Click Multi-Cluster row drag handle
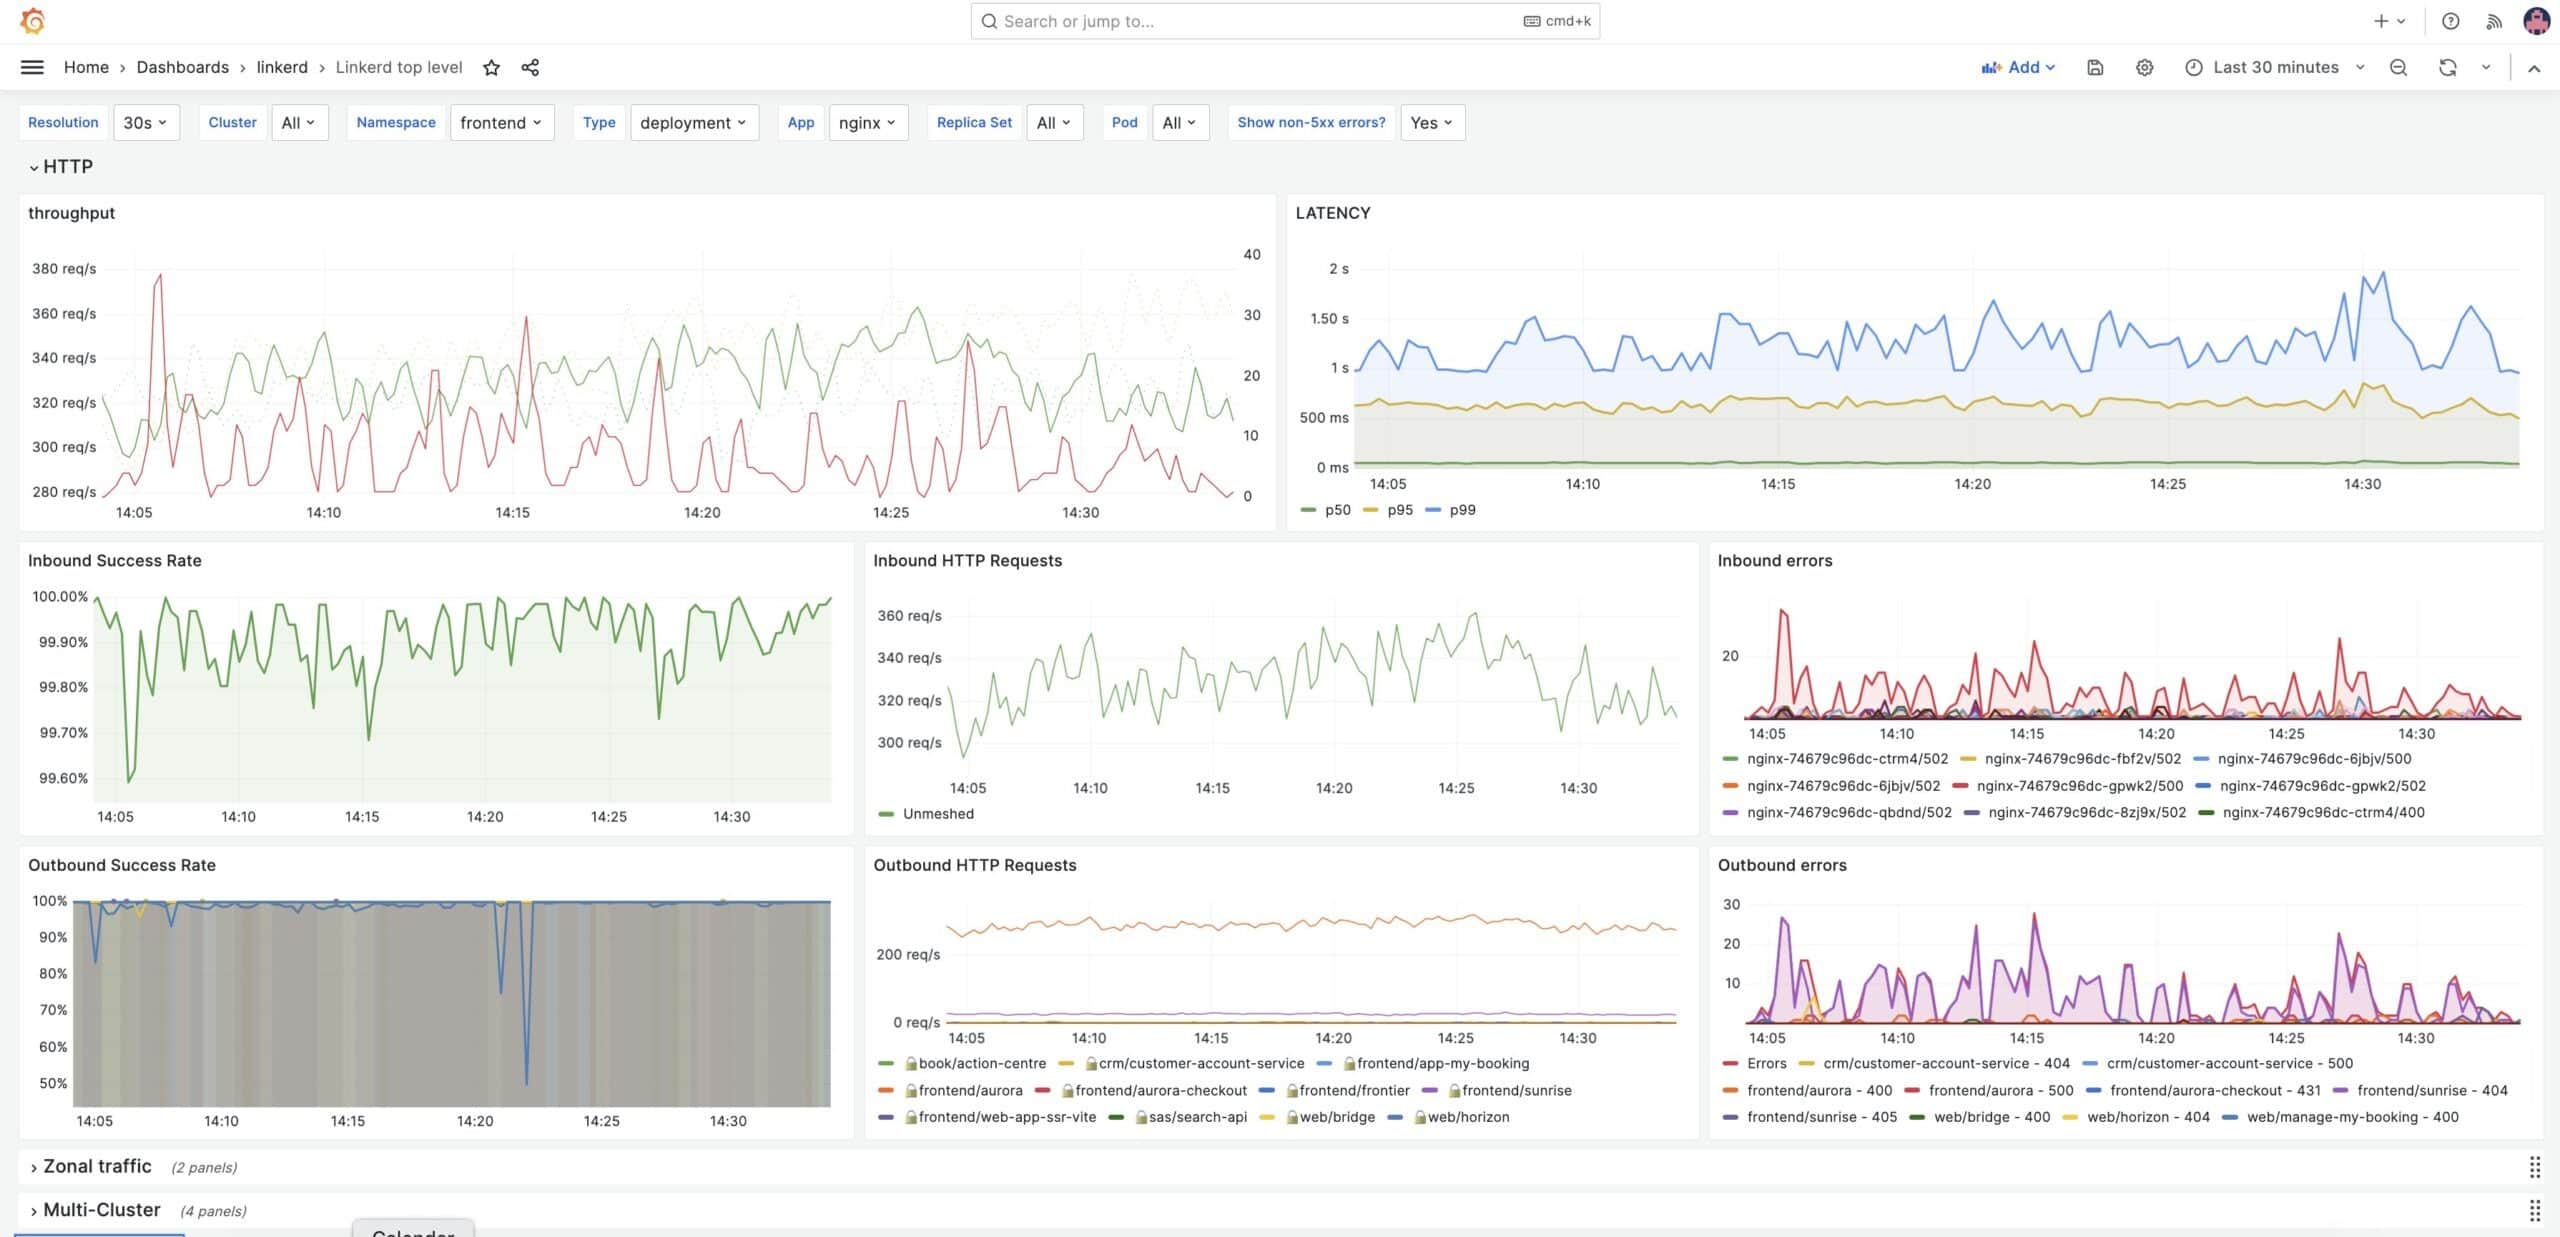This screenshot has width=2560, height=1237. tap(2535, 1211)
